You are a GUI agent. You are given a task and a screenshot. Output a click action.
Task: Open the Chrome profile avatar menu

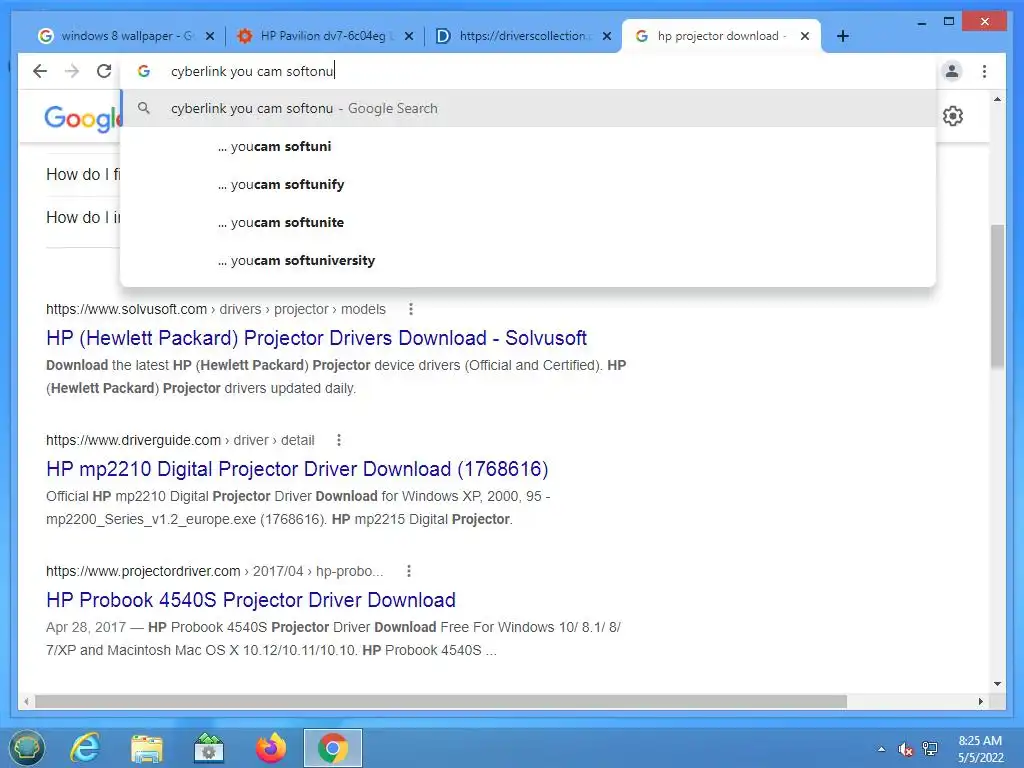coord(952,71)
